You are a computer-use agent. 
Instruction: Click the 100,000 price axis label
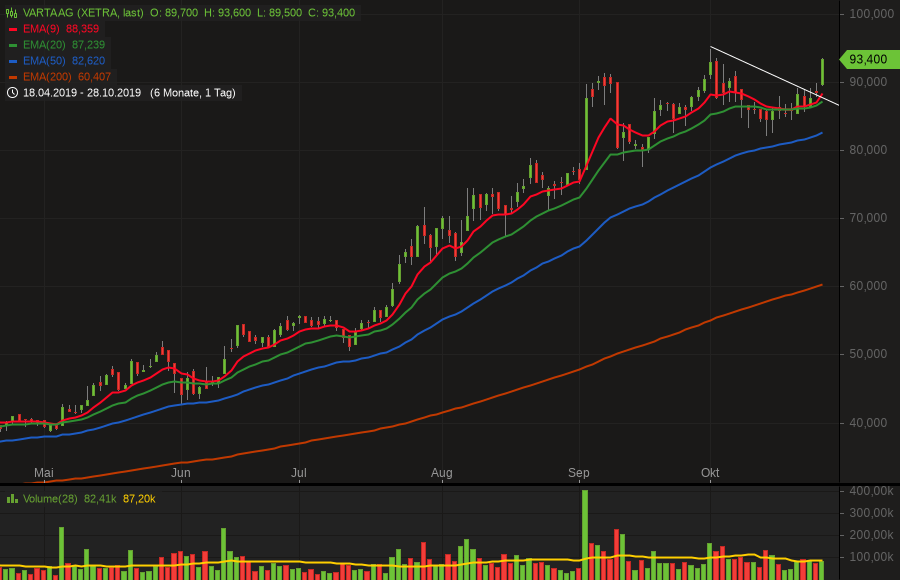(x=871, y=14)
